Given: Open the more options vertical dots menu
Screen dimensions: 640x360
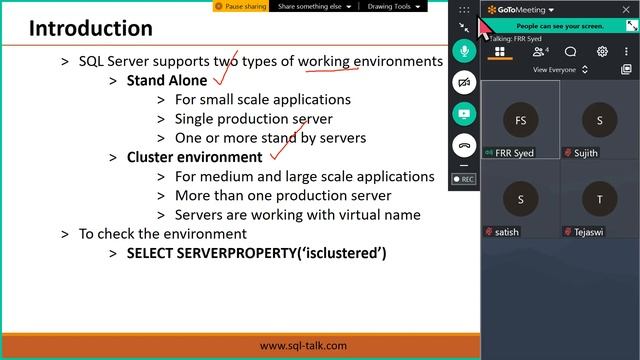Looking at the screenshot, I should click(626, 51).
